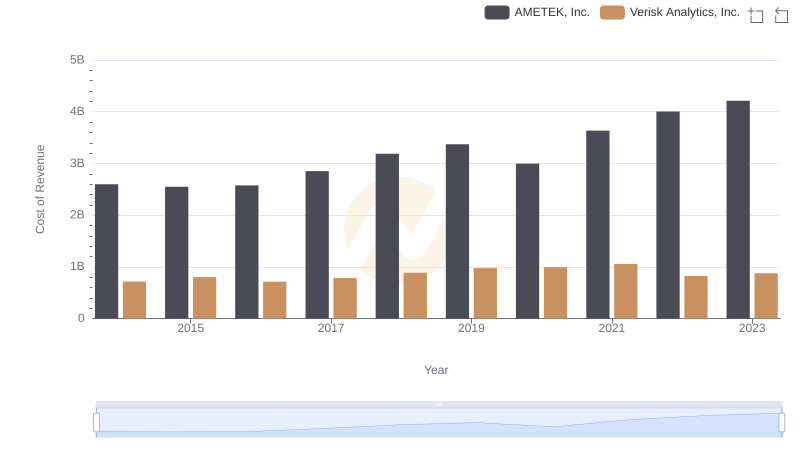Click the 2B y-axis label
This screenshot has width=800, height=461.
point(77,215)
